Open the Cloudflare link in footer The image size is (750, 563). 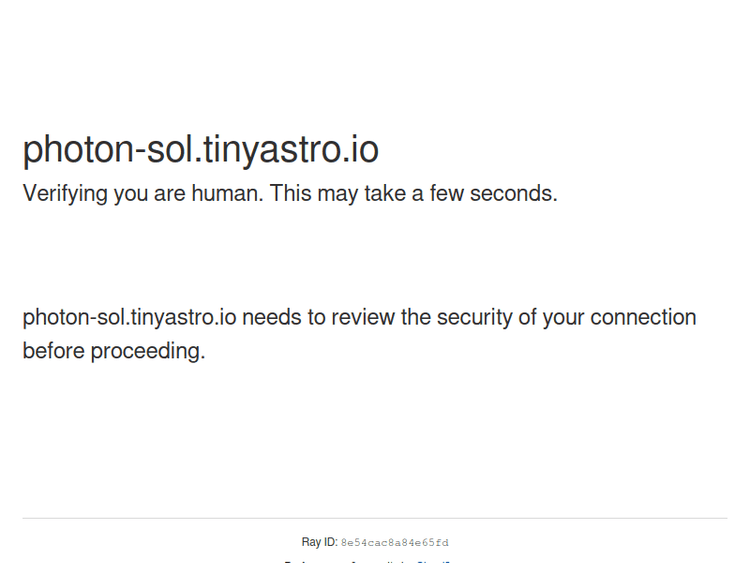click(434, 561)
